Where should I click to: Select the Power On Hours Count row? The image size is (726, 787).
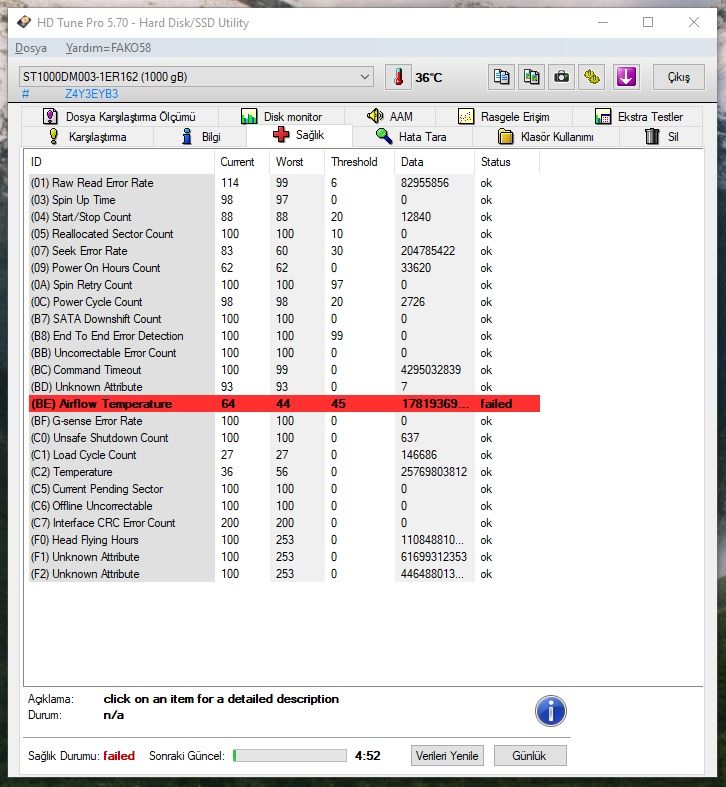(284, 268)
